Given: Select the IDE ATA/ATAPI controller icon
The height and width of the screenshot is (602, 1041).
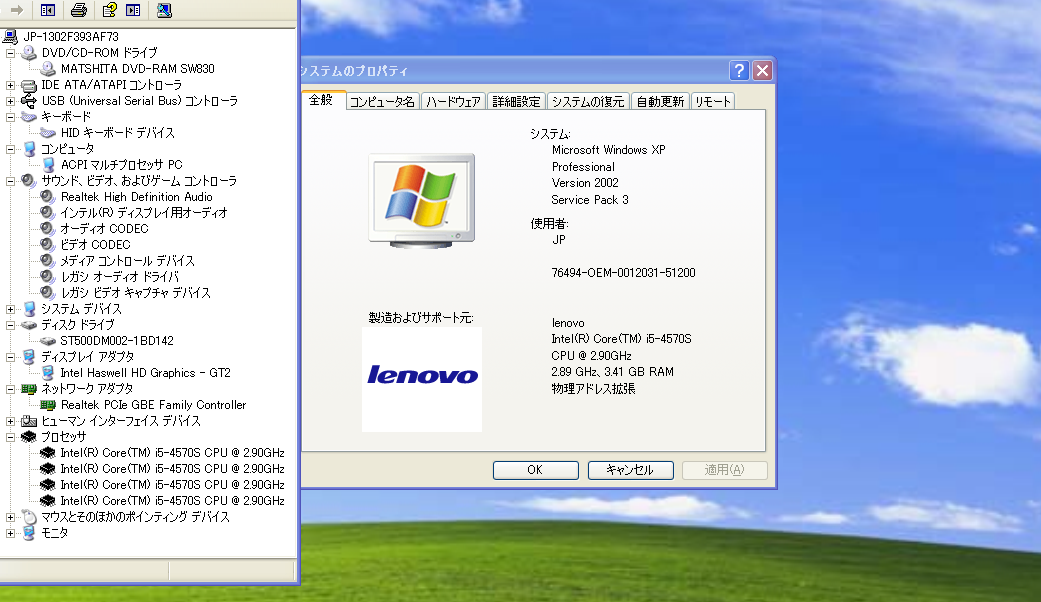Looking at the screenshot, I should tap(29, 85).
